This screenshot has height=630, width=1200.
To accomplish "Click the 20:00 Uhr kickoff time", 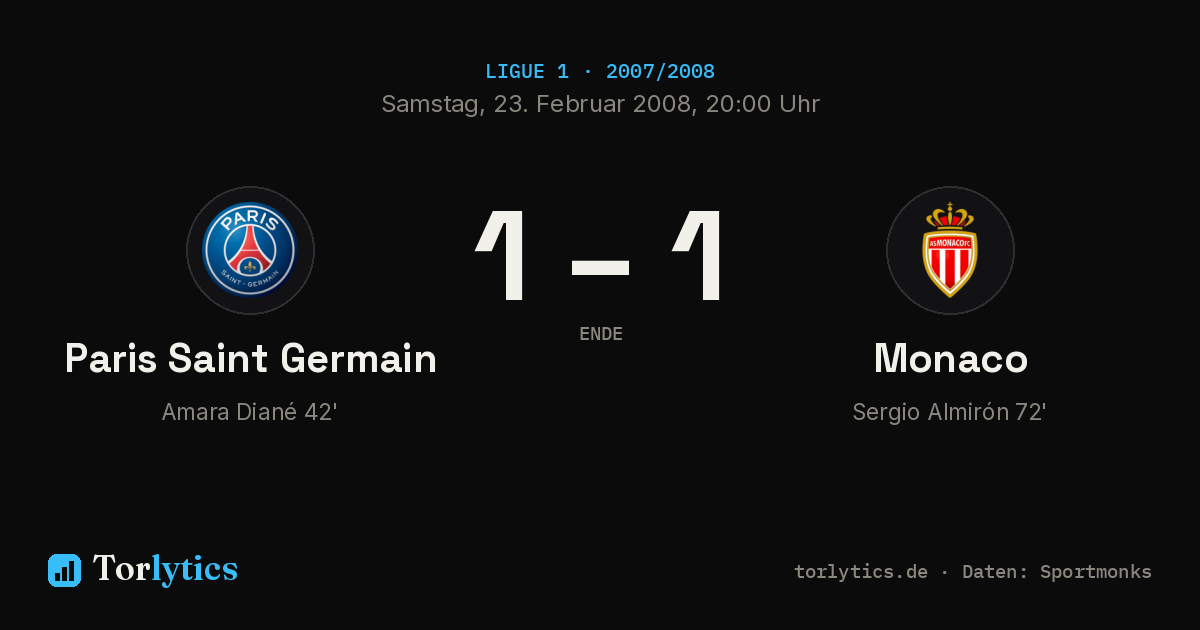I will coord(763,104).
